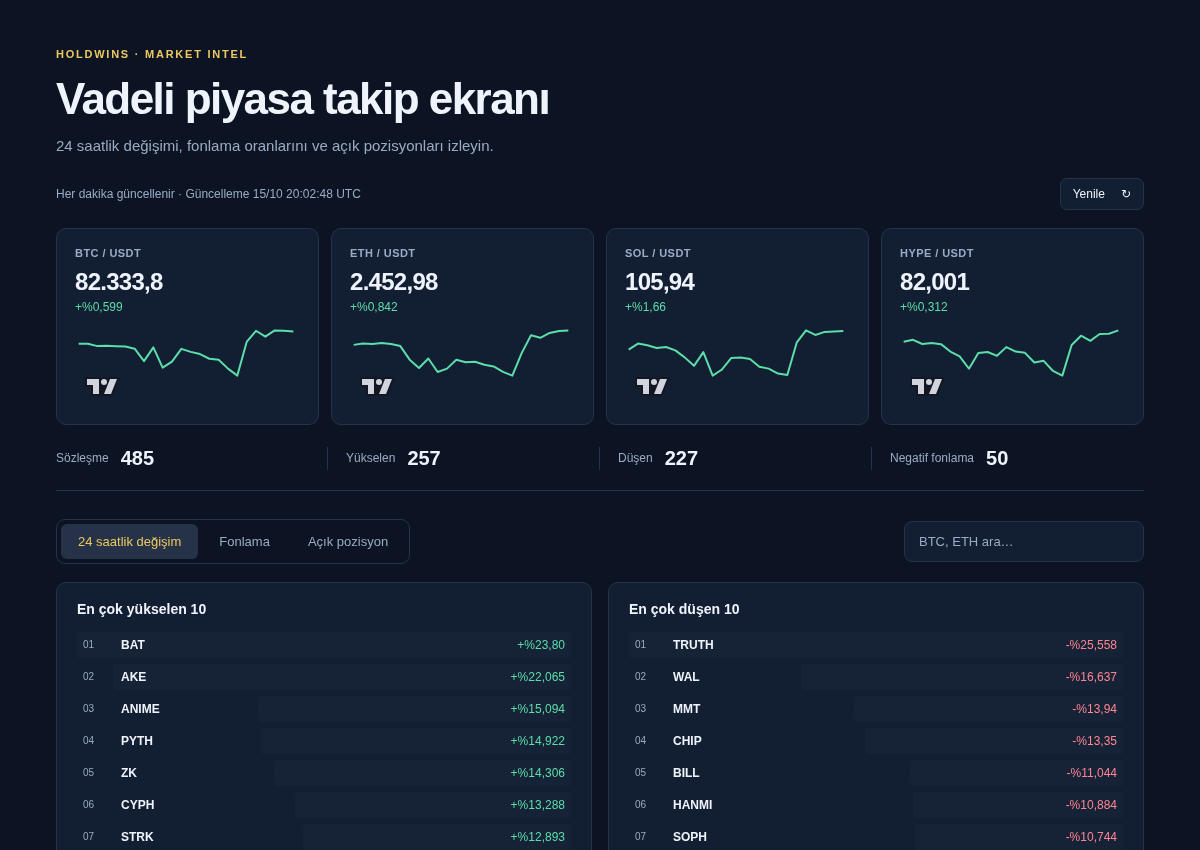The image size is (1200, 850).
Task: Click the En çok yükselen 10 heading
Action: coord(142,609)
